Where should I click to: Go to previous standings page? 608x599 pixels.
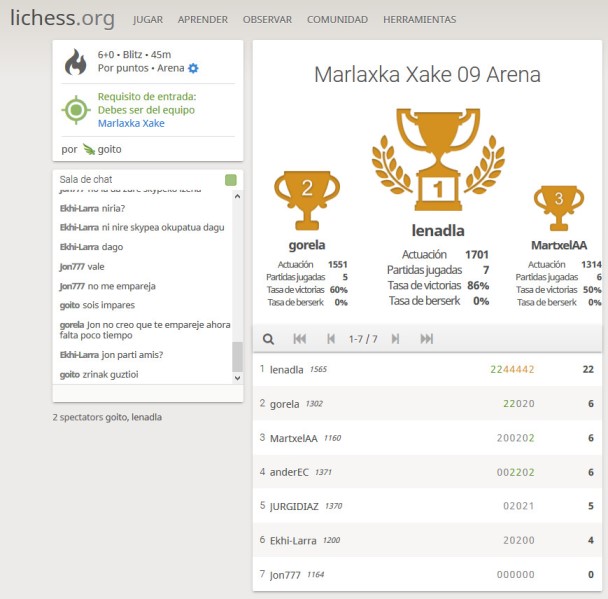coord(331,339)
